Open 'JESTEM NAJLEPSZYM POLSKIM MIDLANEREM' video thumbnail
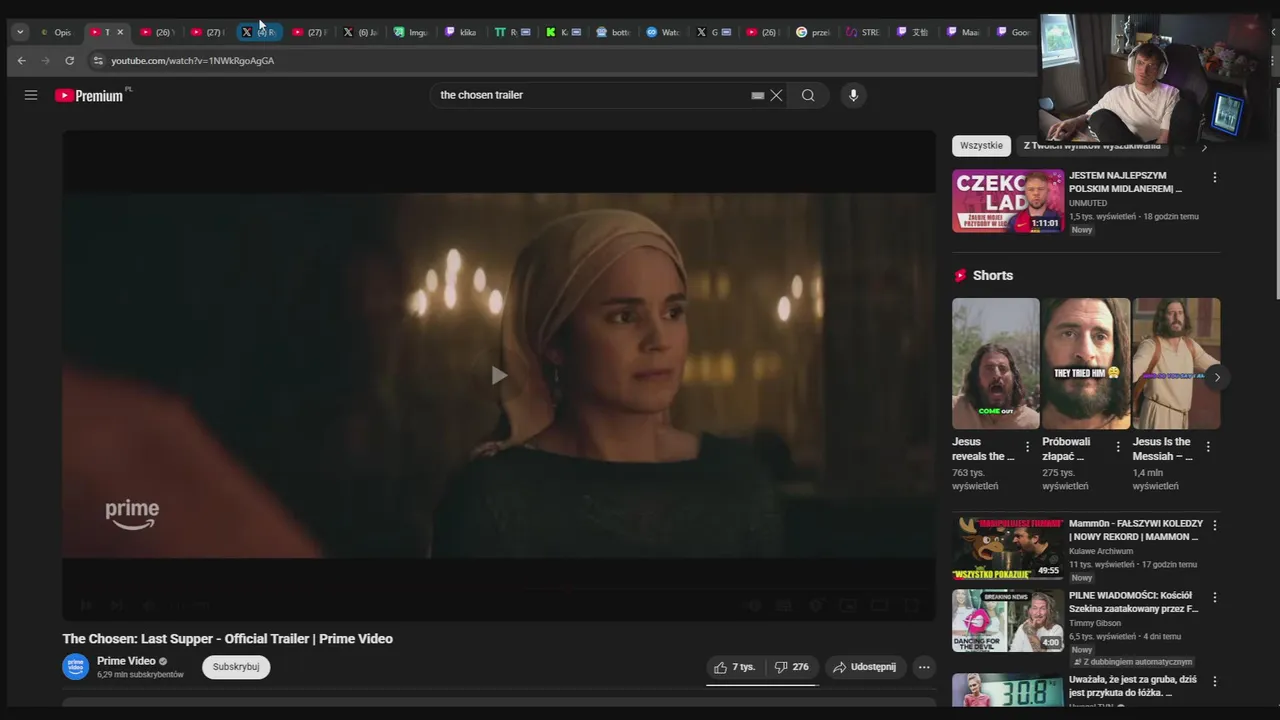Viewport: 1280px width, 720px height. [1008, 201]
